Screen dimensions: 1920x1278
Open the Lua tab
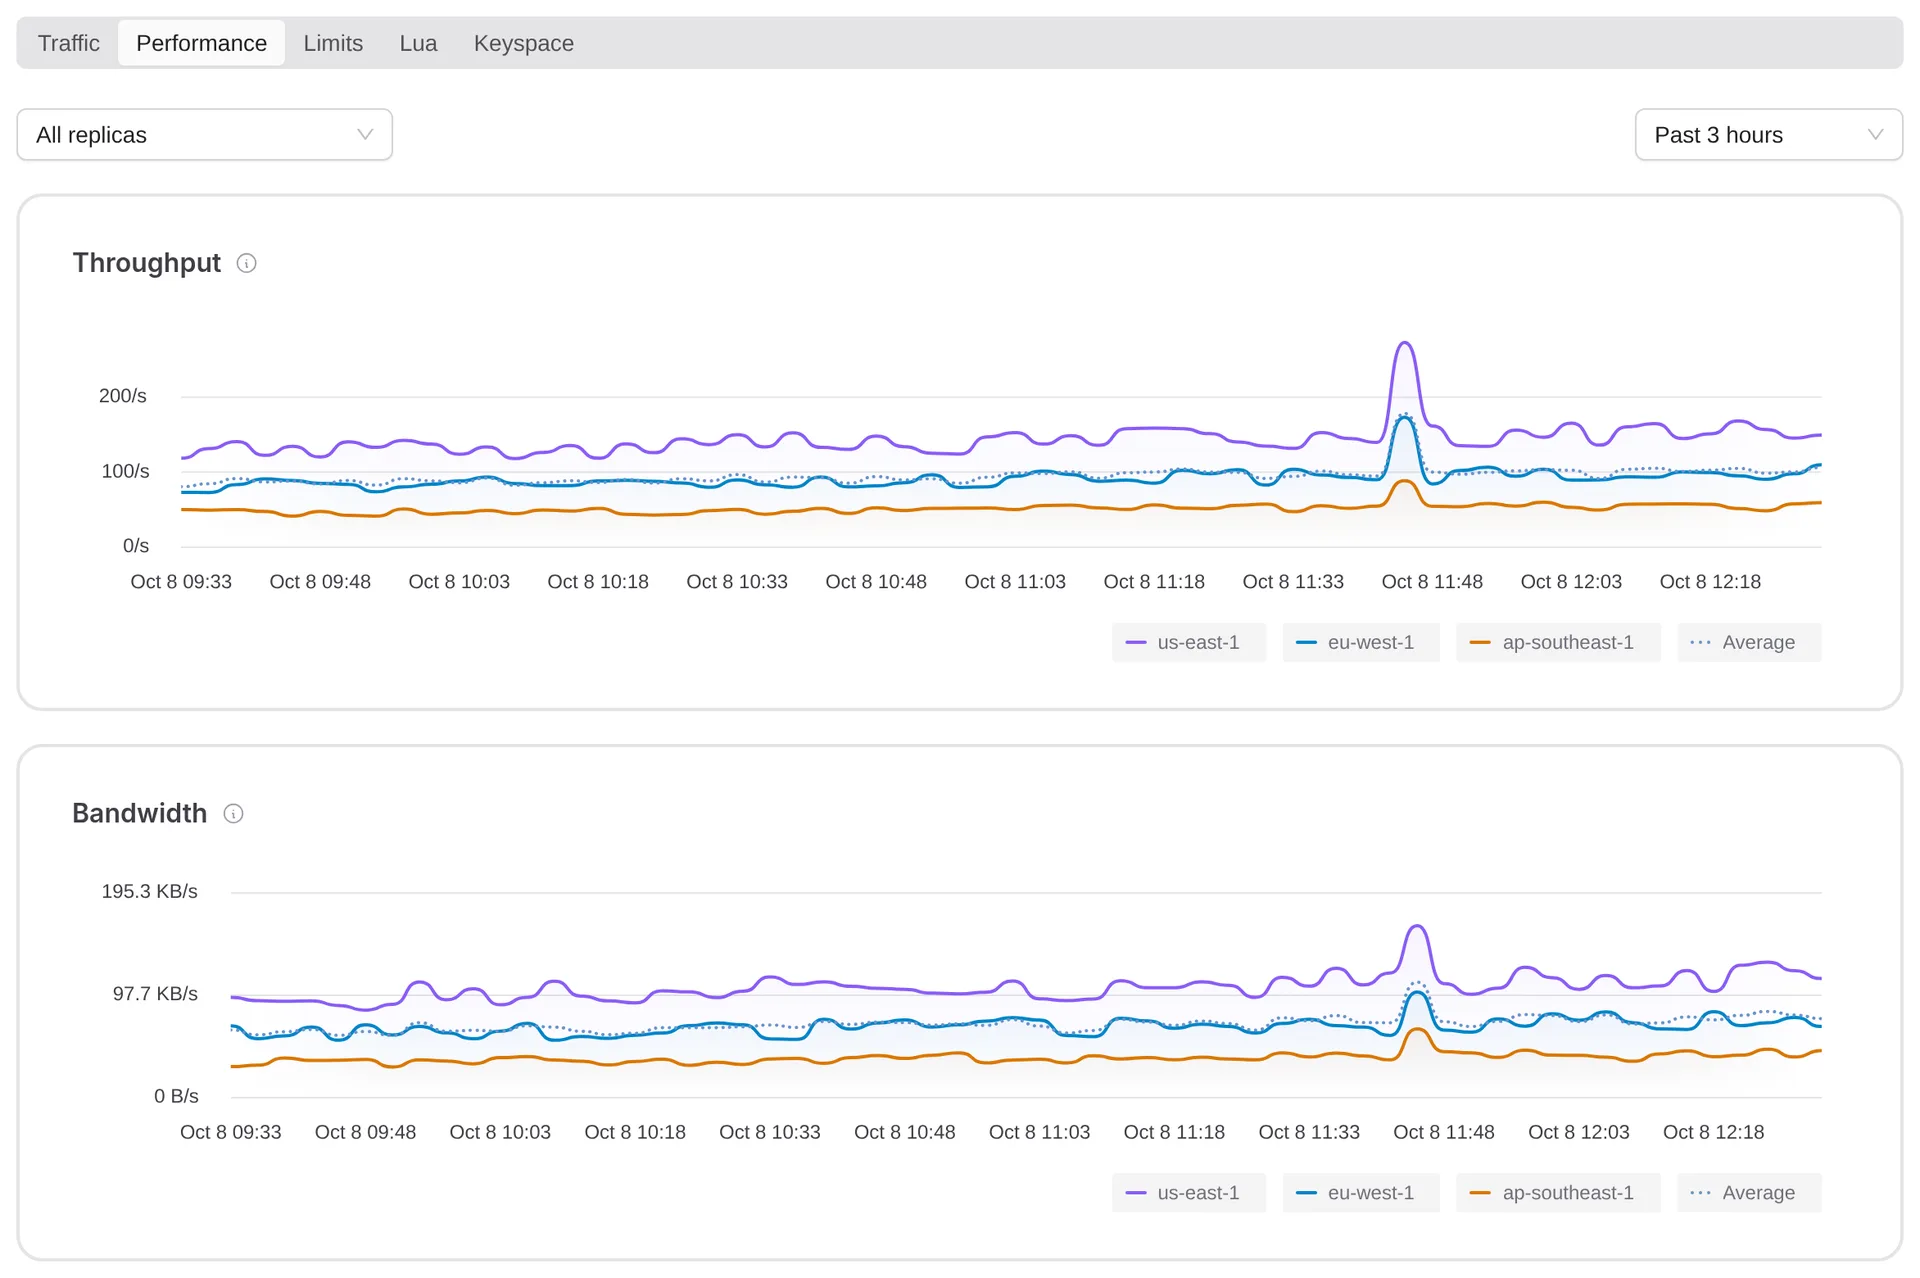418,43
